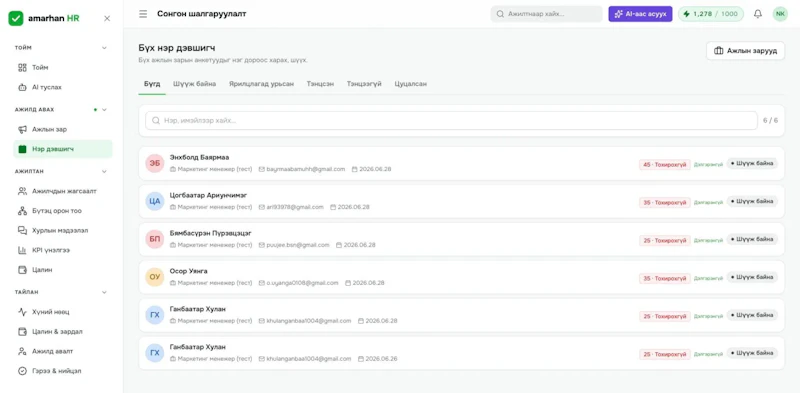Screen dimensions: 800x393
Task: Open status dropdown for Цогбаатар Ариунчимэг
Action: pos(752,202)
